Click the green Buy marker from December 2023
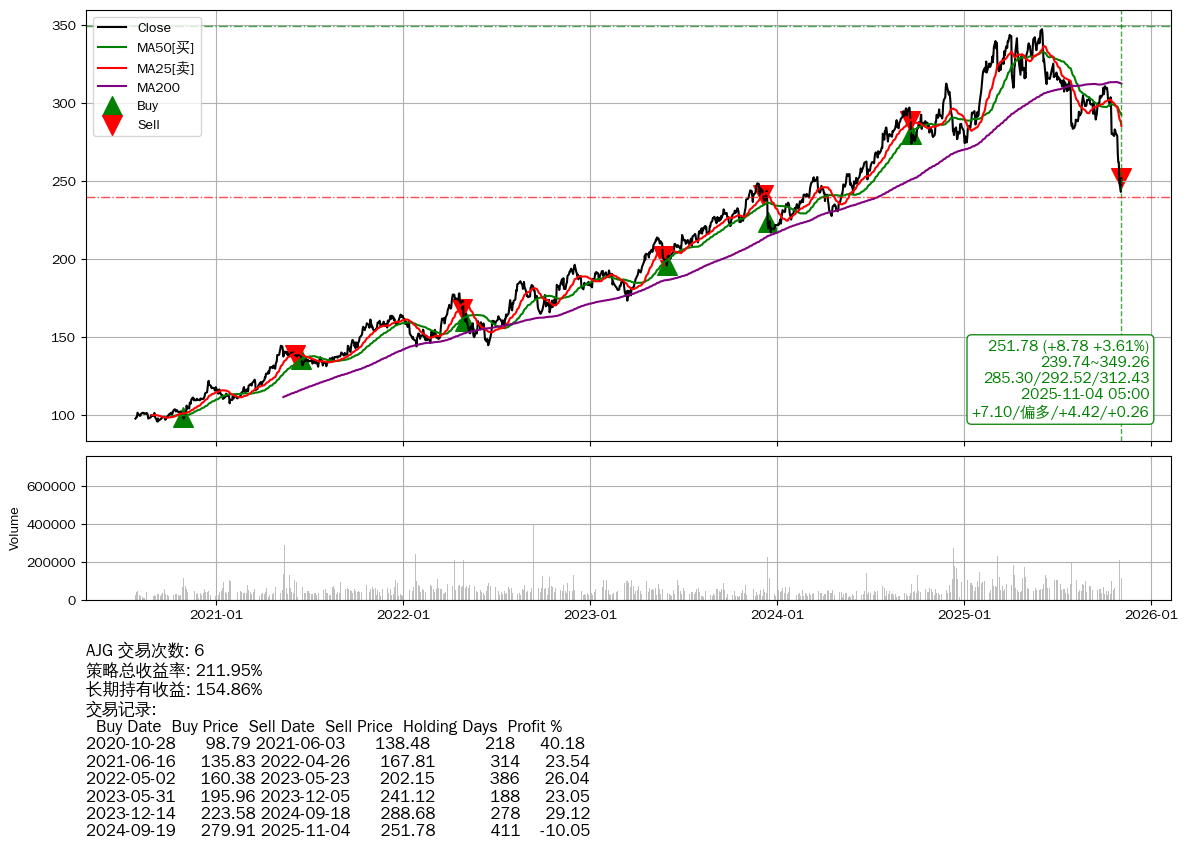The height and width of the screenshot is (849, 1188). coord(768,222)
